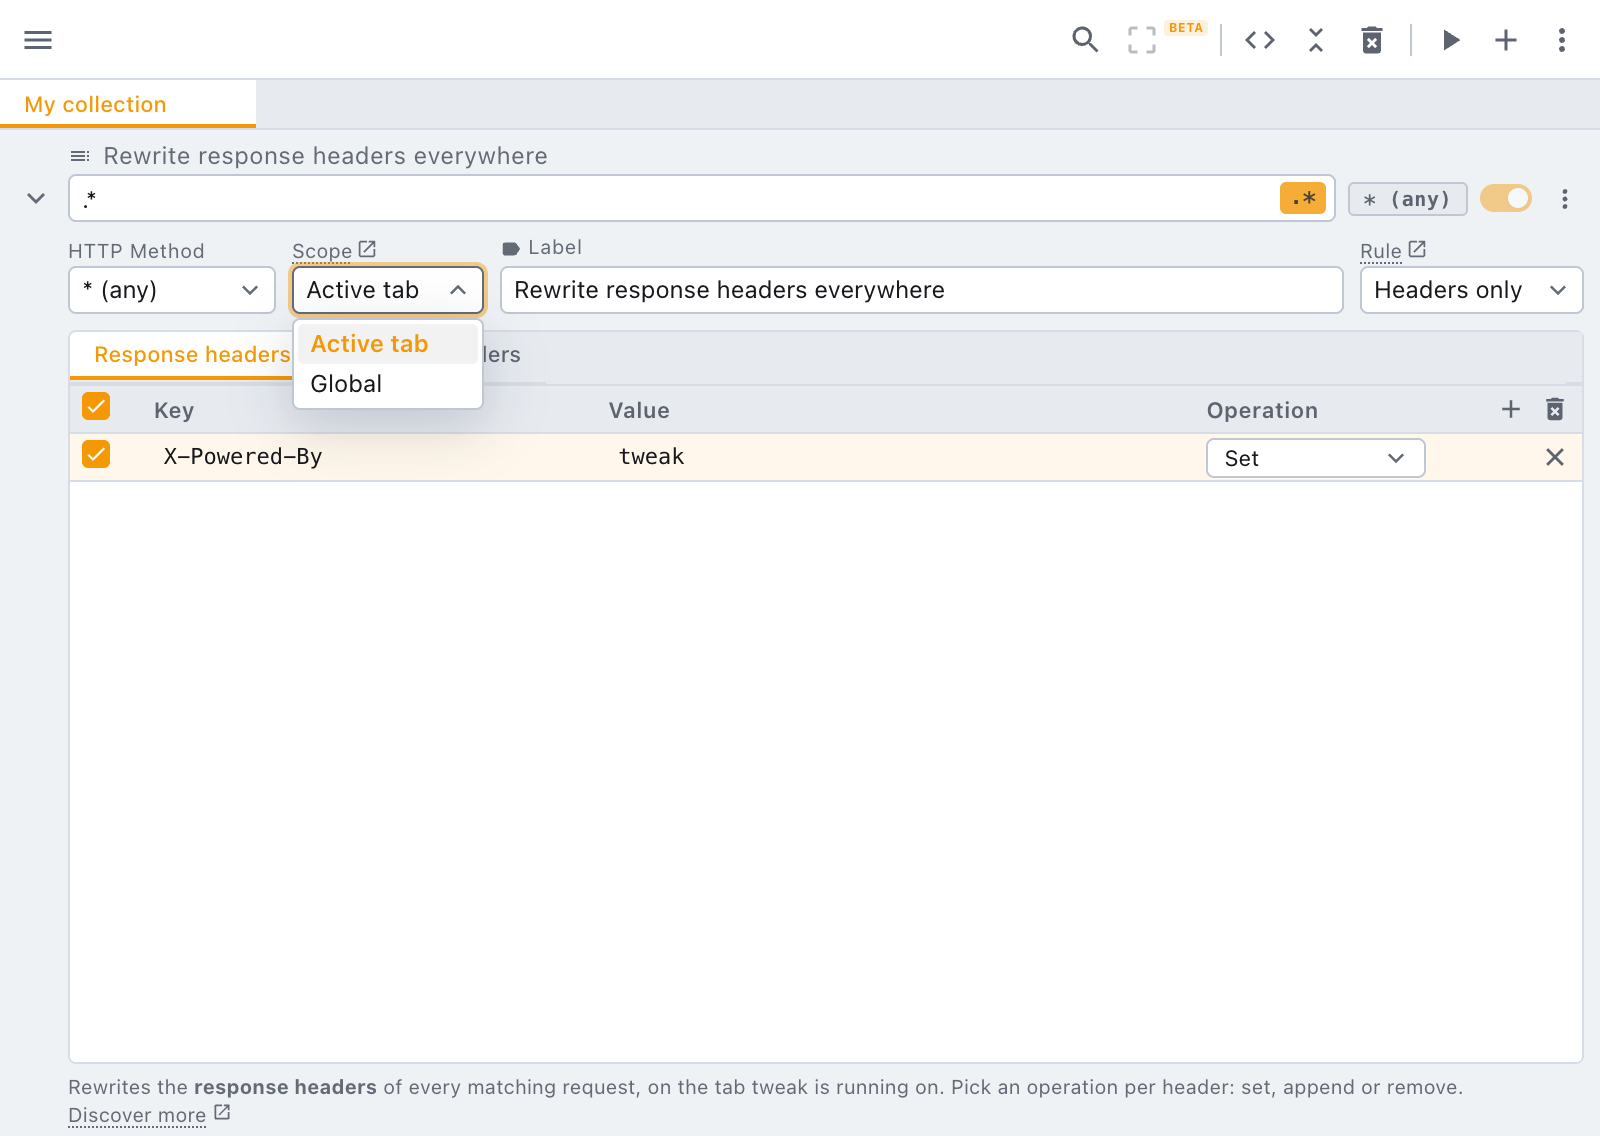Viewport: 1600px width, 1136px height.
Task: Click the Operation column header
Action: pos(1262,410)
